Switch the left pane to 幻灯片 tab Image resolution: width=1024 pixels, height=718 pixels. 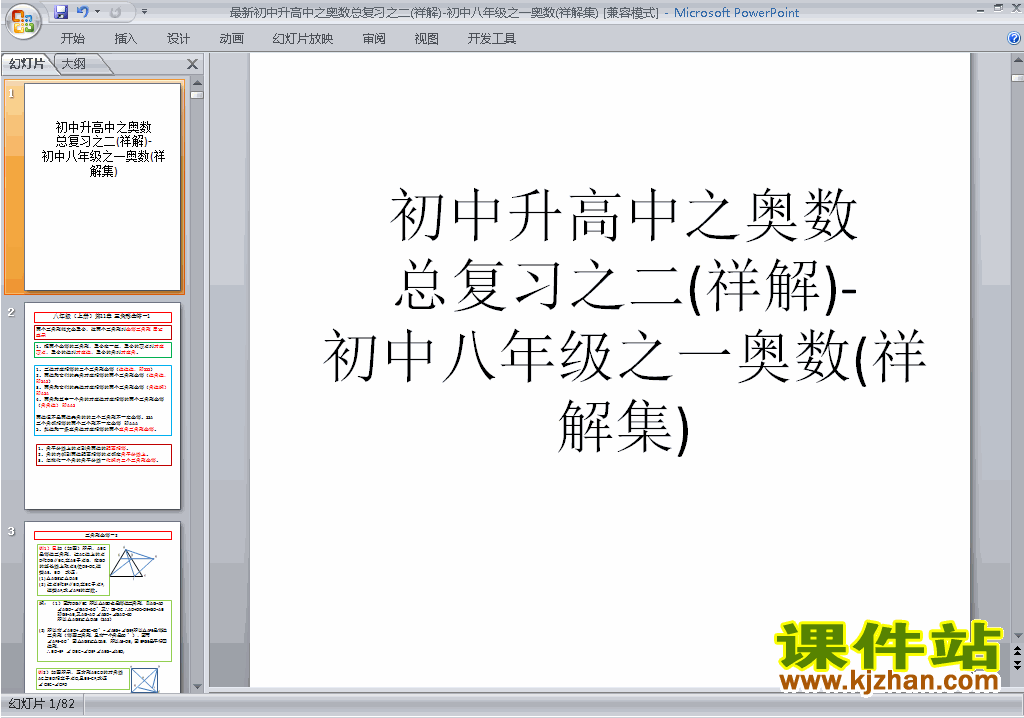pos(27,64)
